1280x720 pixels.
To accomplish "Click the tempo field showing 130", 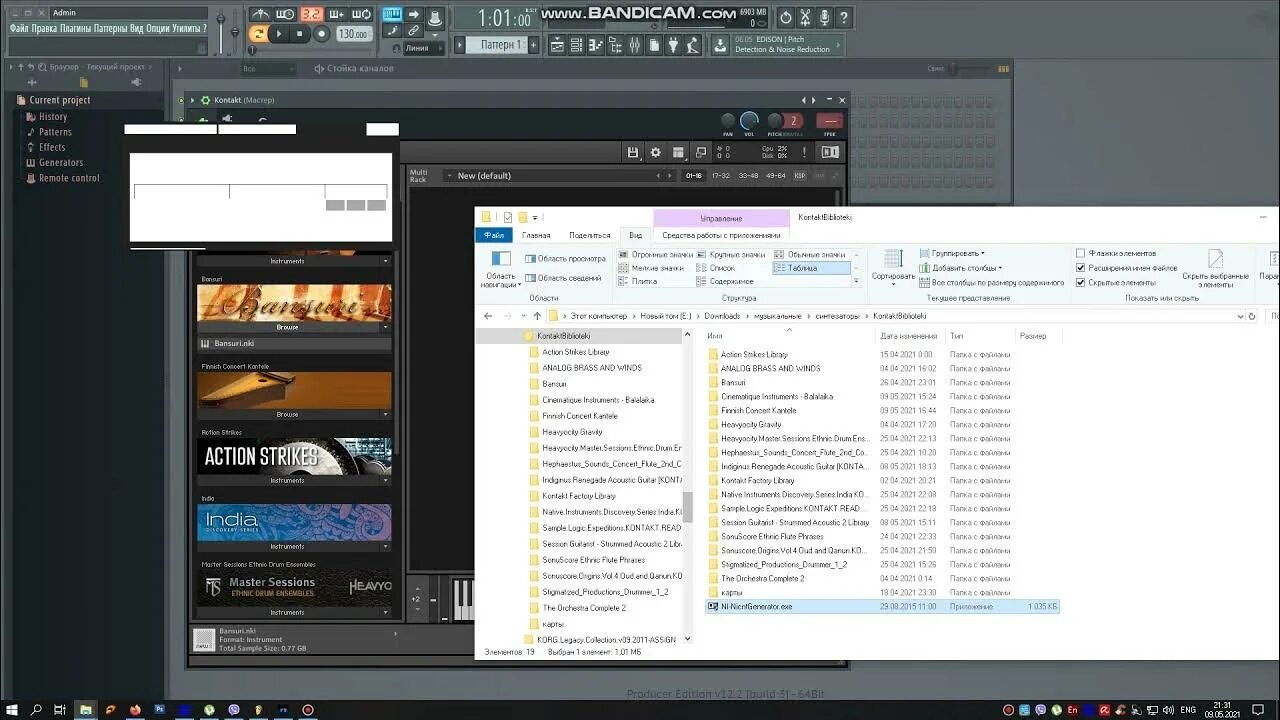I will (x=352, y=34).
